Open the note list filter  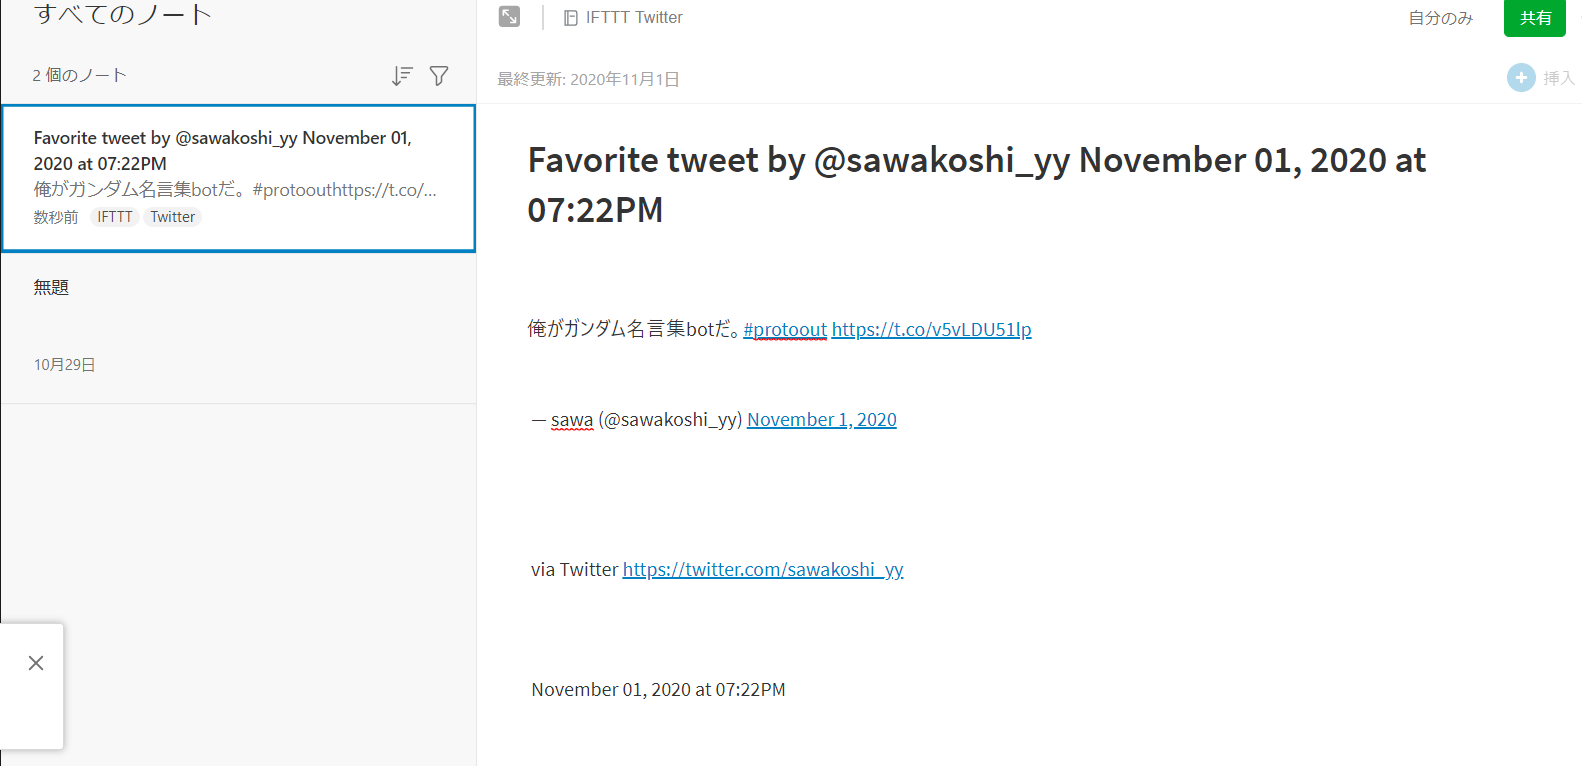[x=439, y=76]
